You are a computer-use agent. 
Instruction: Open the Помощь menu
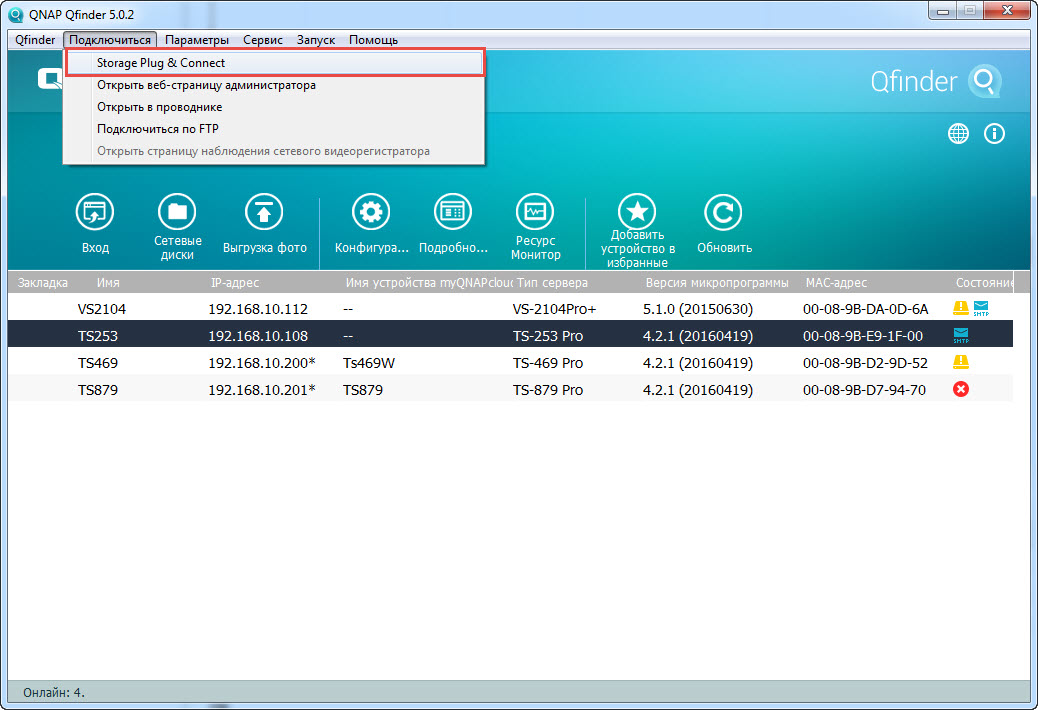coord(373,40)
